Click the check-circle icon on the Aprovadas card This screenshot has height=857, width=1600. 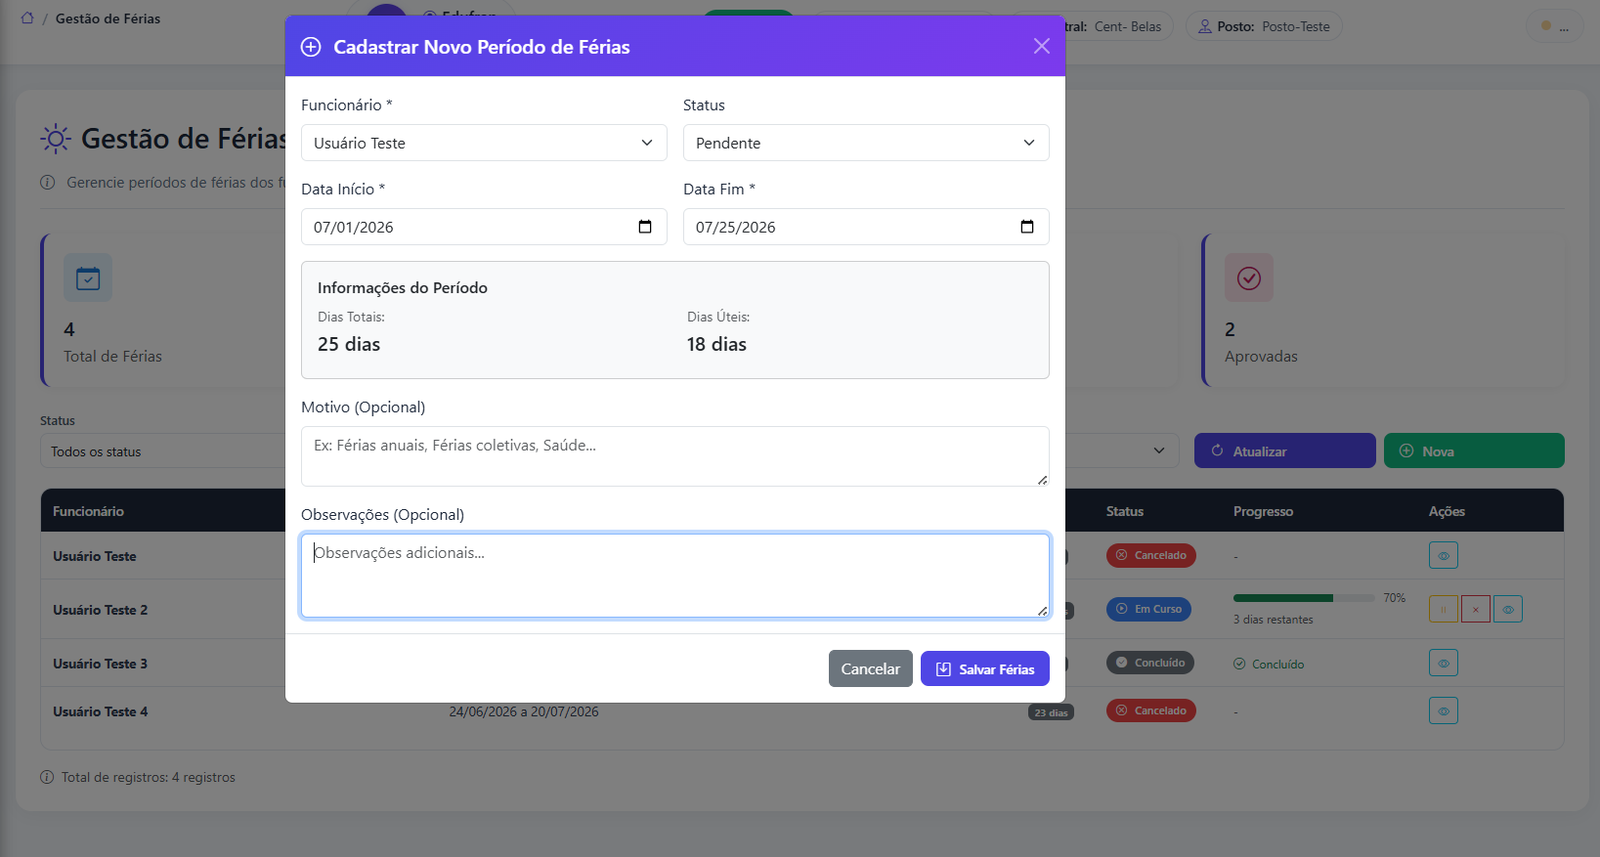pyautogui.click(x=1249, y=278)
